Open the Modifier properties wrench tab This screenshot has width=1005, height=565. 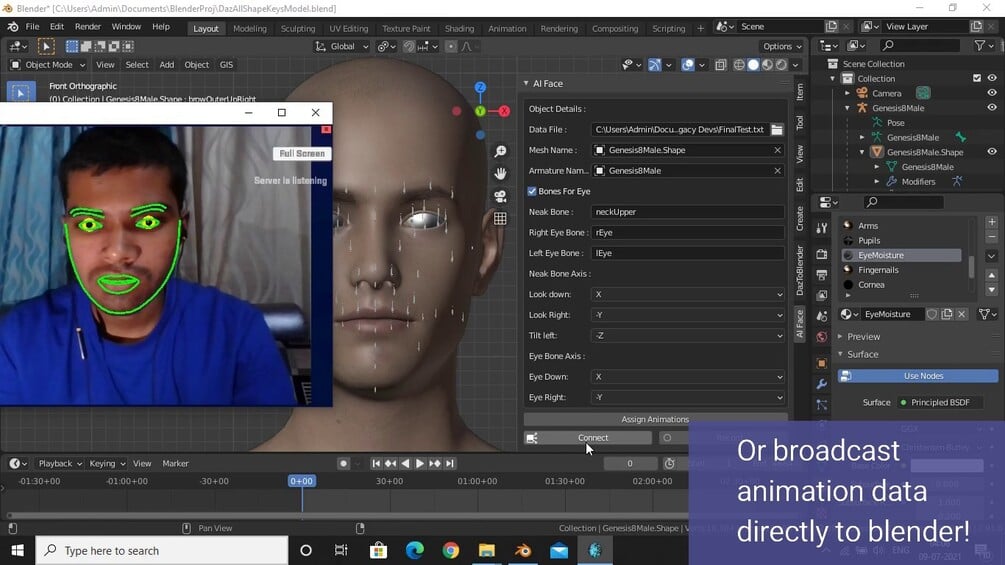(821, 384)
